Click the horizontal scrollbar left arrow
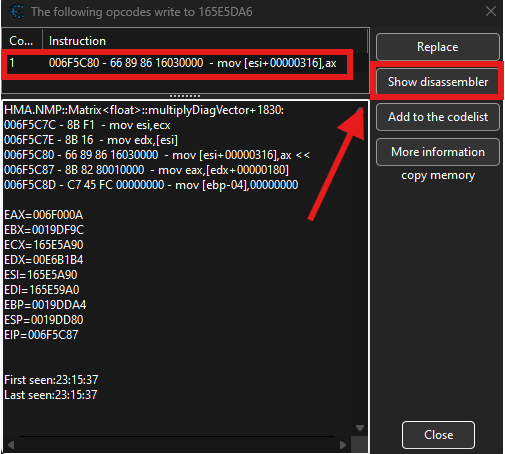The height and width of the screenshot is (454, 505). pyautogui.click(x=11, y=445)
